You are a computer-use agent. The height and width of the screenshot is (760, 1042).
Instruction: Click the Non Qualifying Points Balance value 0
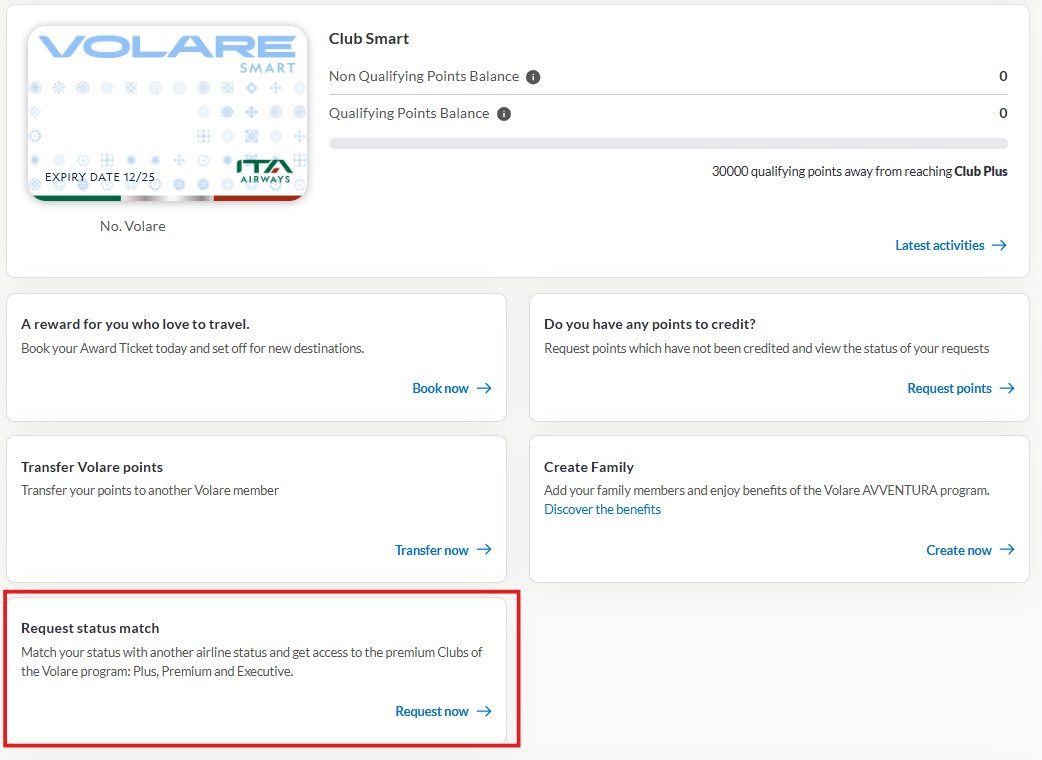(1003, 76)
